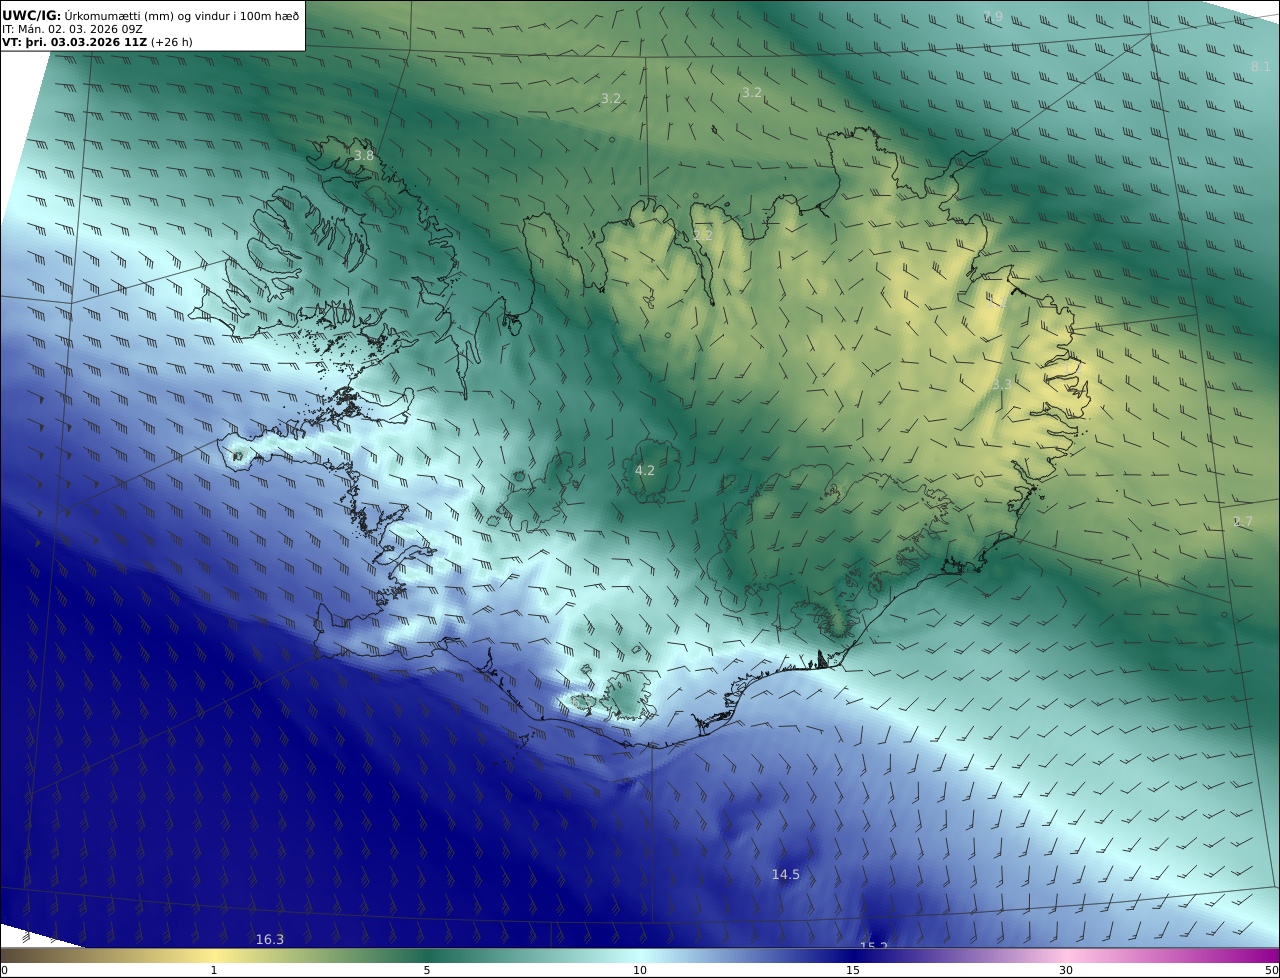Click the colorbar tick label 0
Viewport: 1280px width, 978px height.
point(4,970)
